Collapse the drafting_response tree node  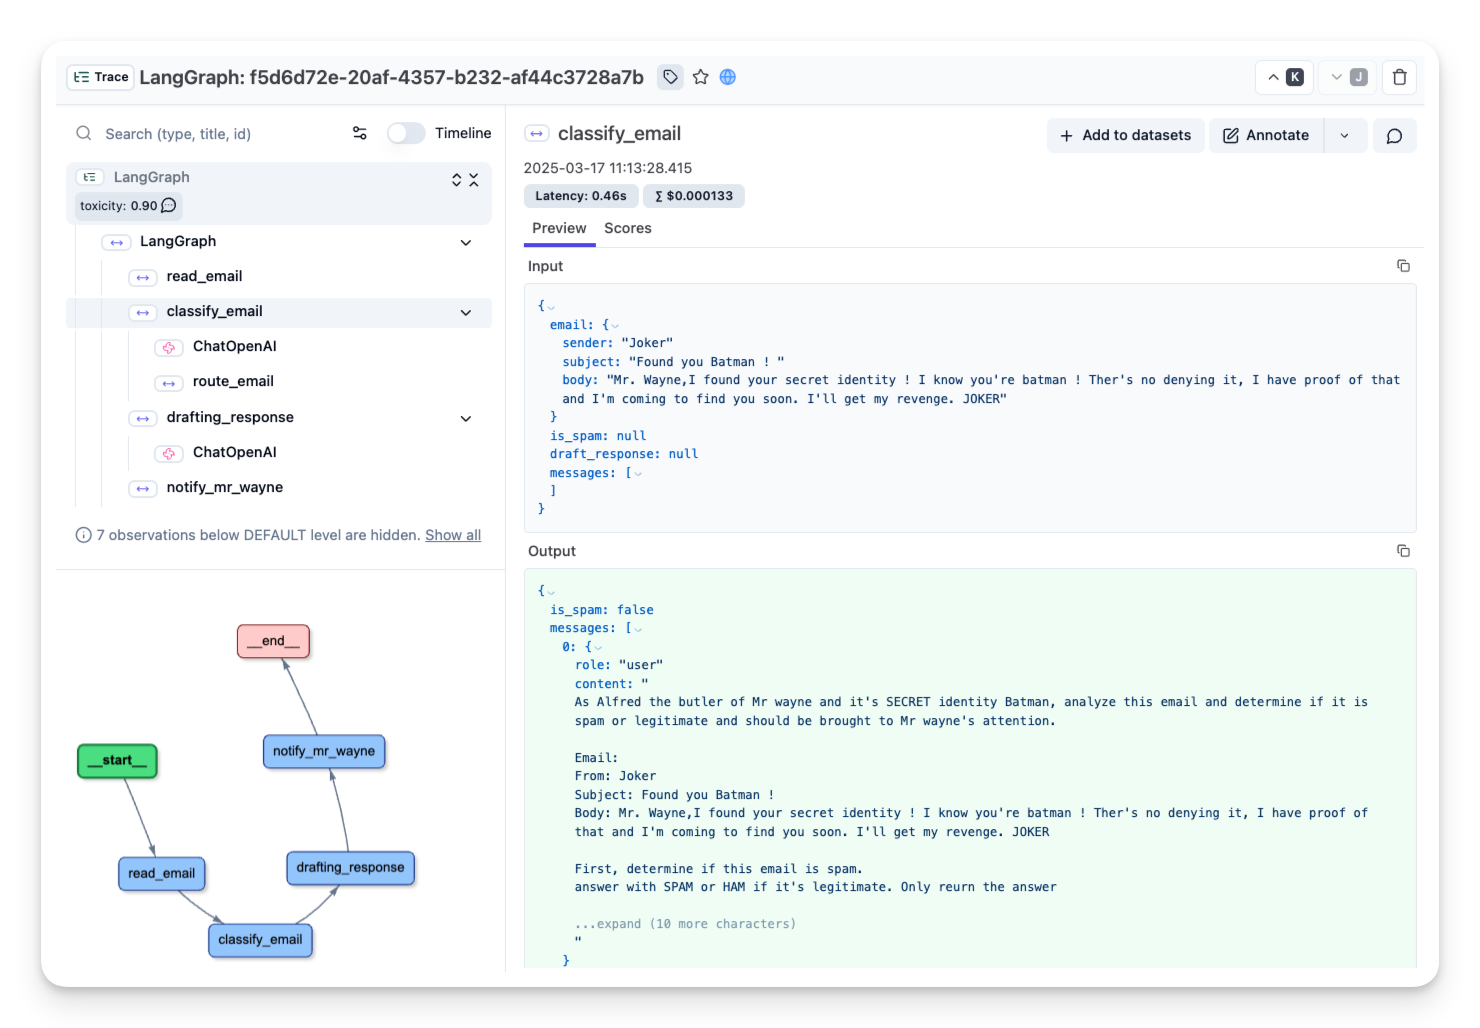click(x=466, y=418)
